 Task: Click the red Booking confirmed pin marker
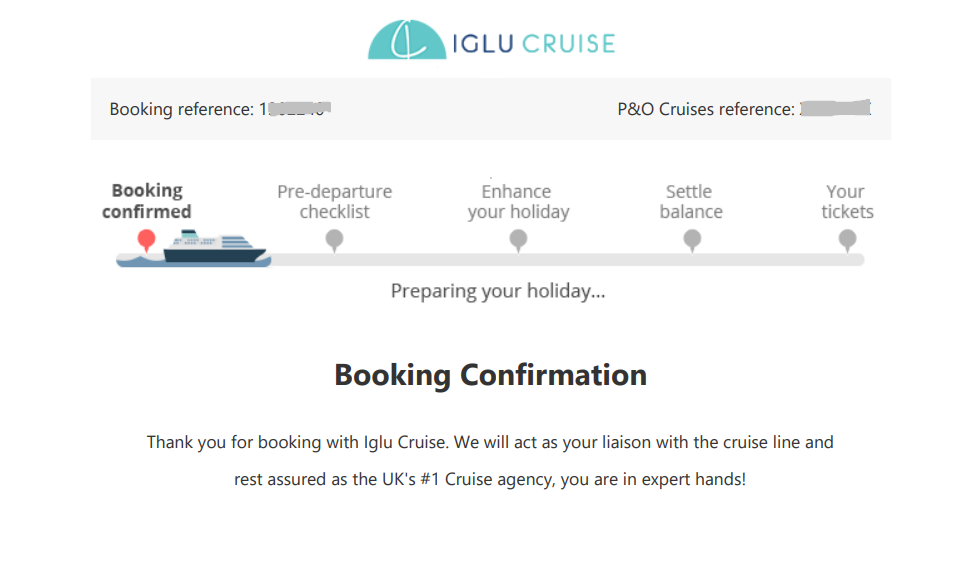coord(147,239)
